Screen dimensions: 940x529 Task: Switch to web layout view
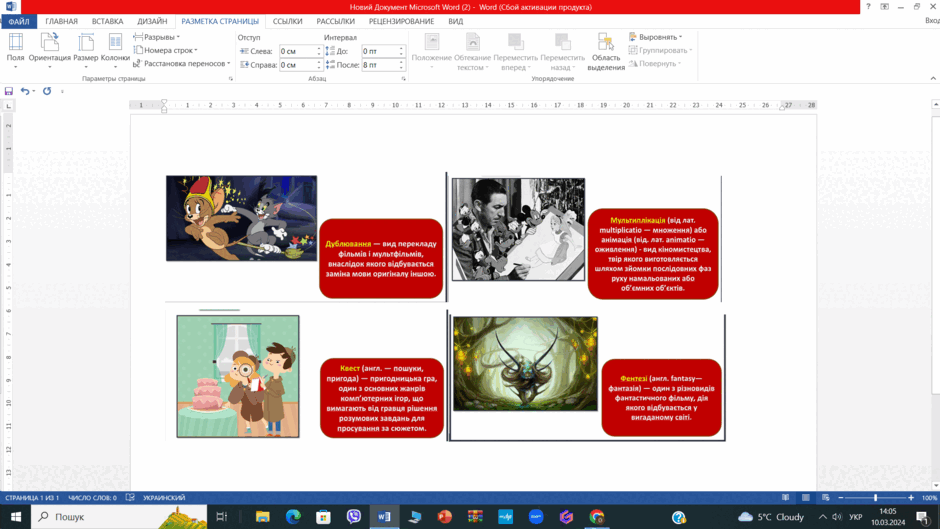[x=825, y=498]
